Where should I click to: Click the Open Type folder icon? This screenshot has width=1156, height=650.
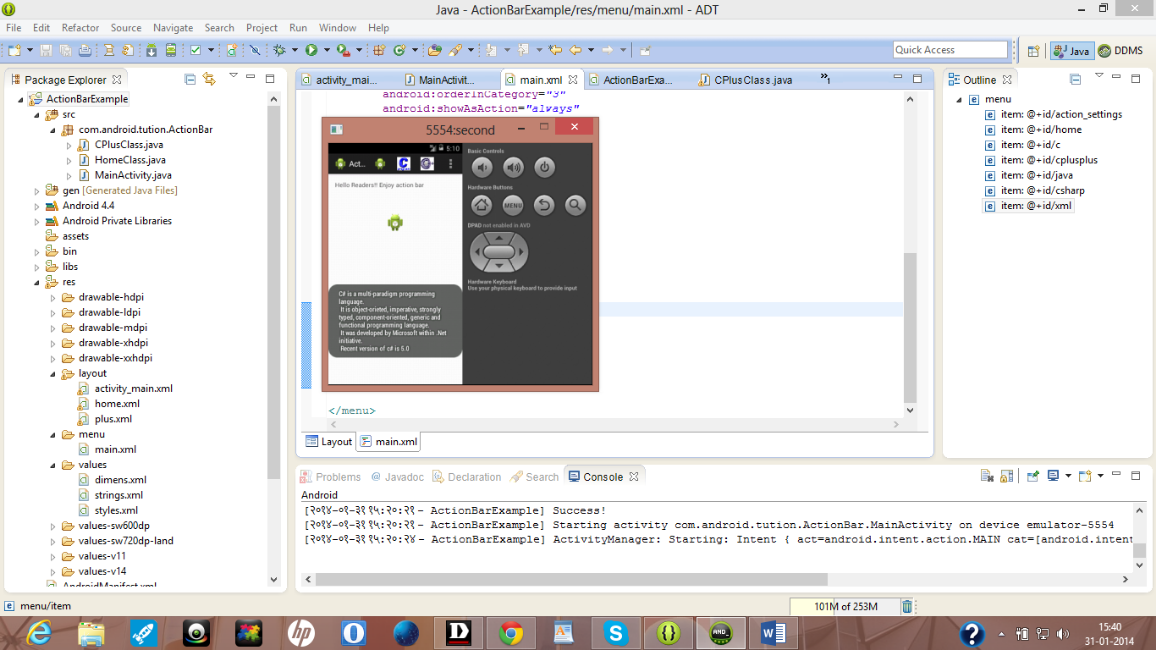[434, 50]
